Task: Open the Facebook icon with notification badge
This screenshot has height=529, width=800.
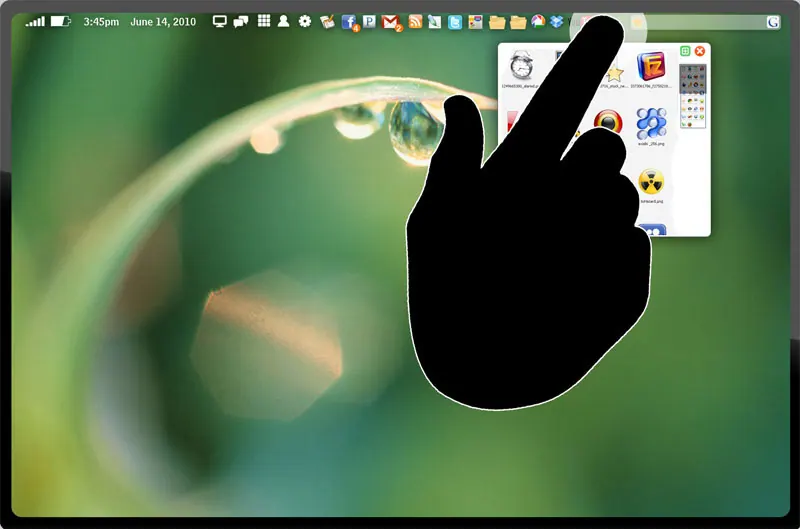Action: 350,22
